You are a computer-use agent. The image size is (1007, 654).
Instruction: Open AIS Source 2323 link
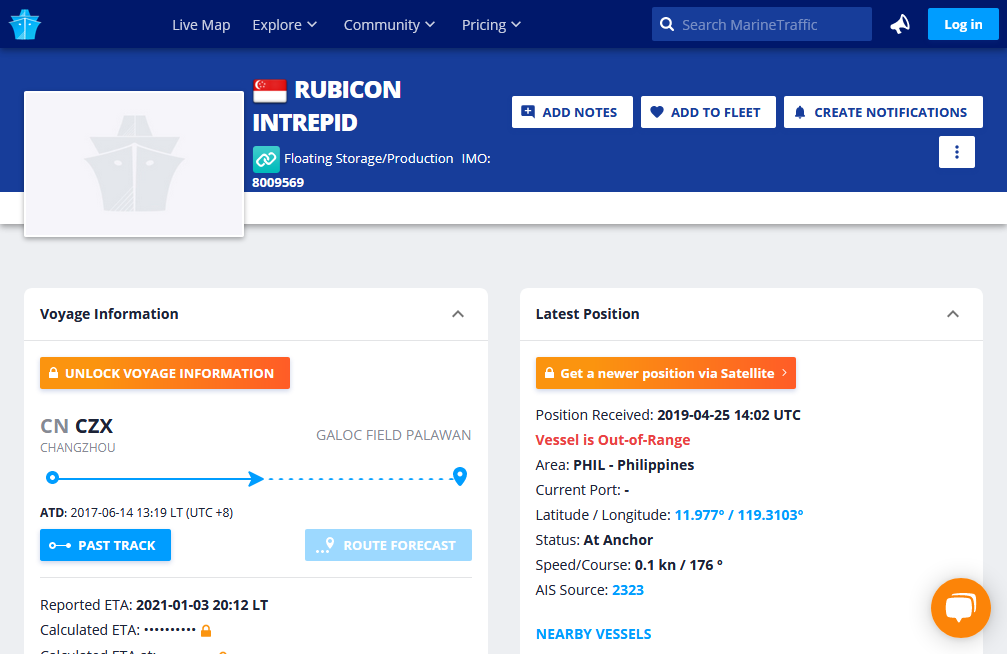click(x=628, y=590)
